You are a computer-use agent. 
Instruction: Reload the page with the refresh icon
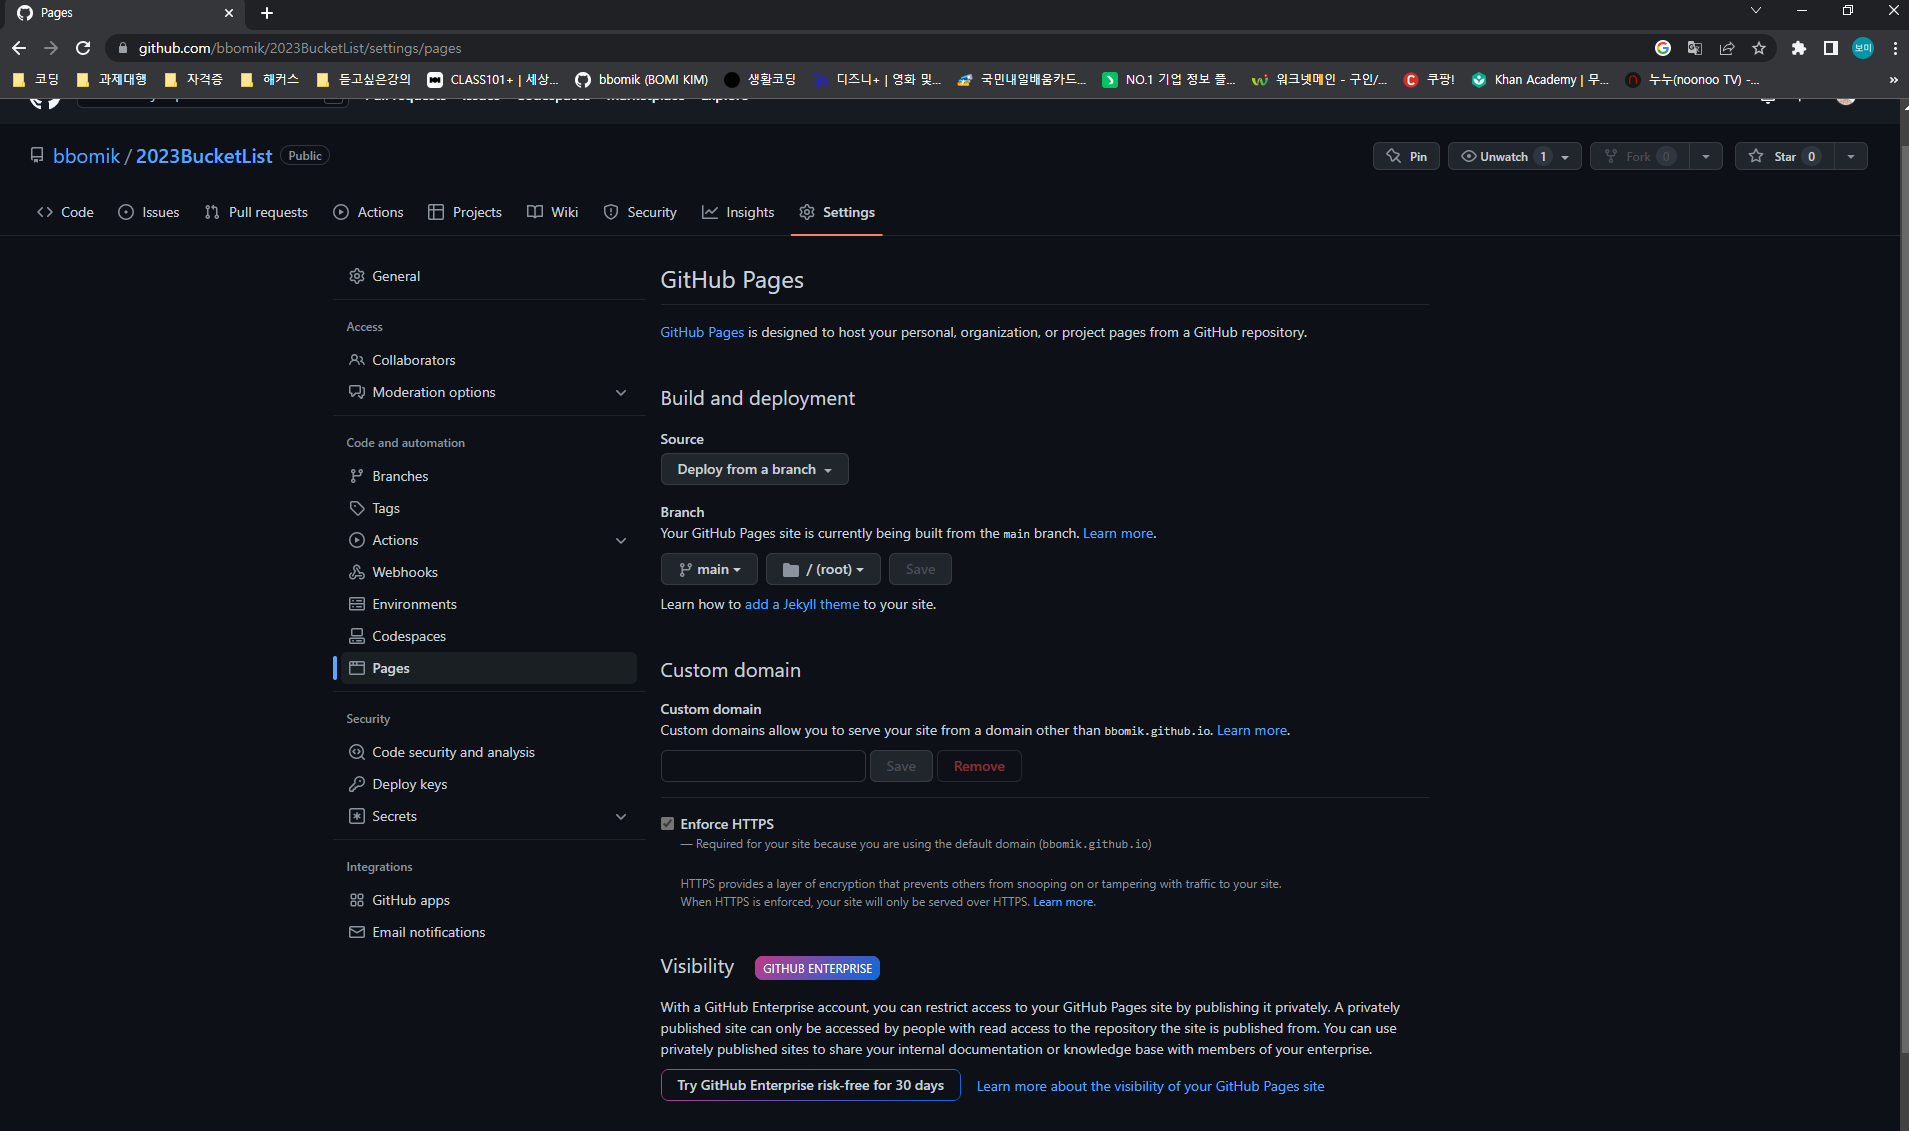[83, 48]
